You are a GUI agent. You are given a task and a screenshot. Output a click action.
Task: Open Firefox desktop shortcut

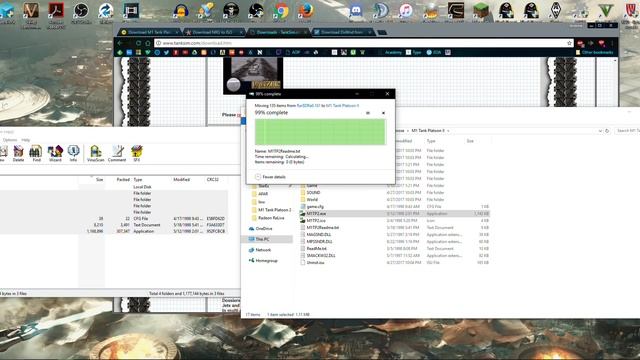306,11
